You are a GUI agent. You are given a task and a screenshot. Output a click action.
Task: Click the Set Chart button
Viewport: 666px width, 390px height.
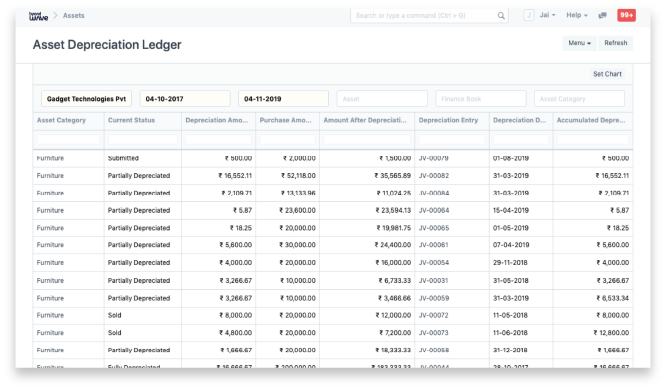[x=607, y=74]
